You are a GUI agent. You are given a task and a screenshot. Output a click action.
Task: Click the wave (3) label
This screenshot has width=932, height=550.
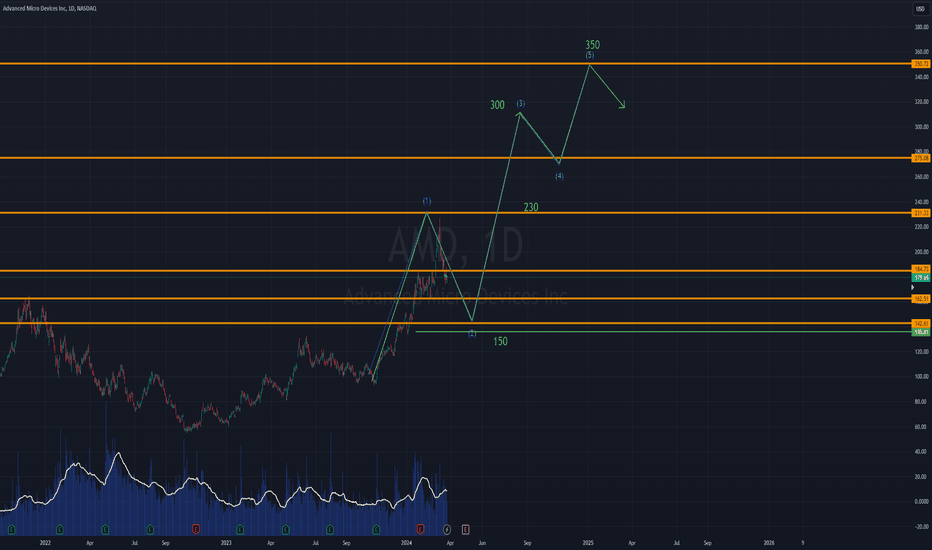[x=521, y=103]
